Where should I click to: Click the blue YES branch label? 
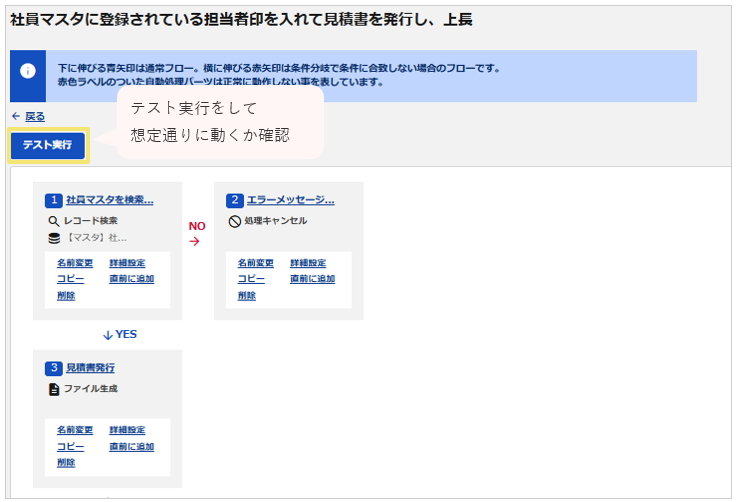tap(126, 334)
